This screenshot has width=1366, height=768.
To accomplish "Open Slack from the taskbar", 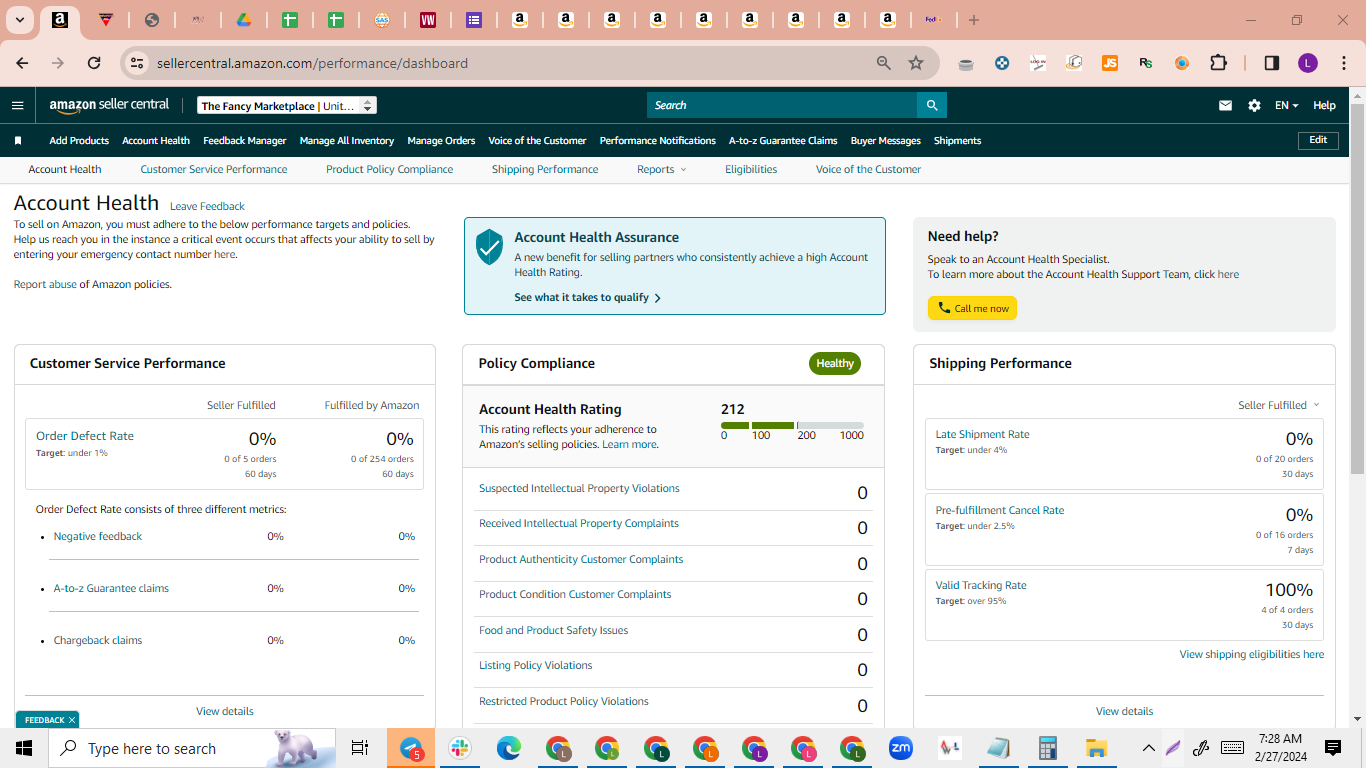I will (460, 748).
